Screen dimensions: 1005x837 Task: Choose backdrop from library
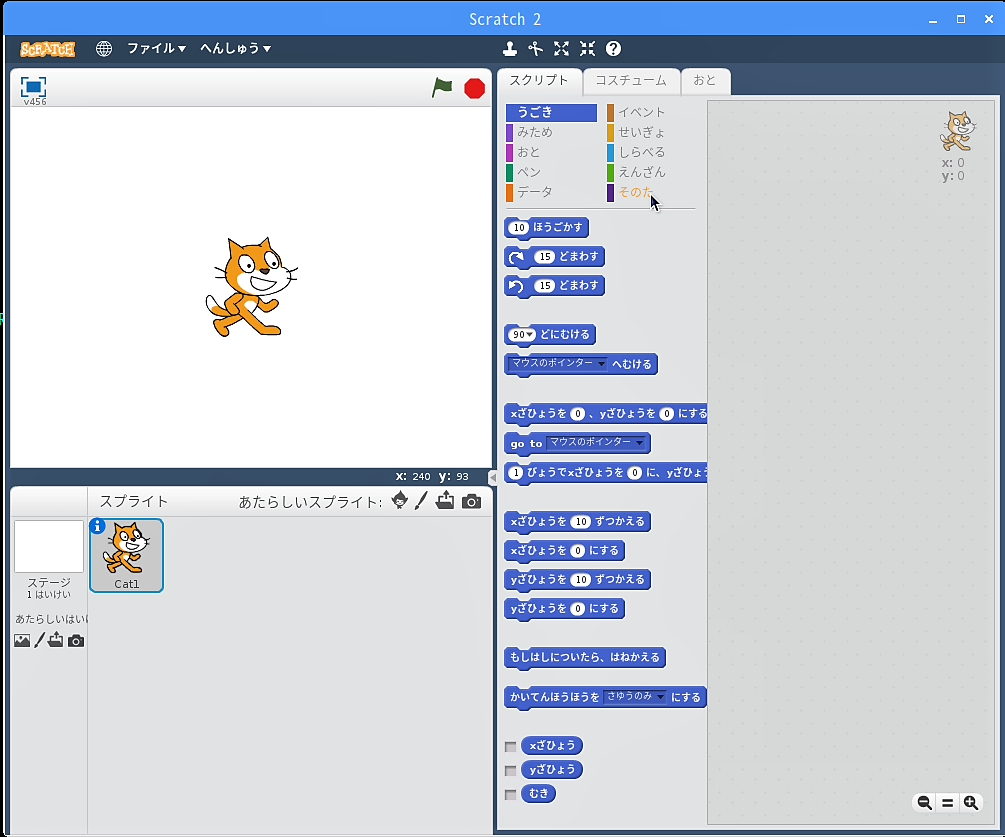point(22,640)
